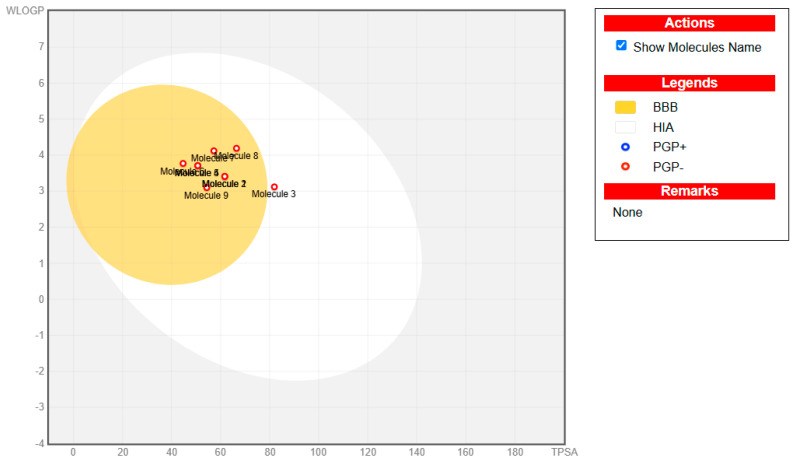Image resolution: width=794 pixels, height=462 pixels.
Task: Click the Molecule 9 name label
Action: [x=206, y=196]
